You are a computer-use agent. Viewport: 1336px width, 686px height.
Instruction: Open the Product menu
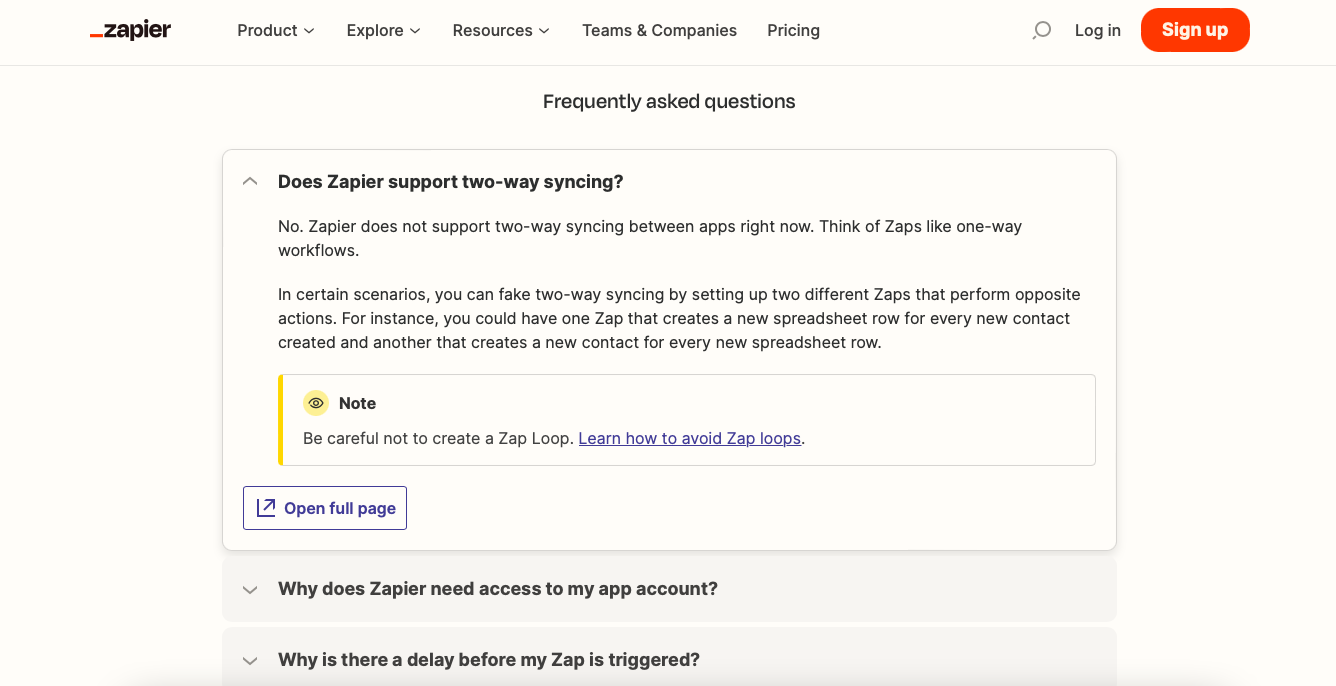tap(276, 30)
